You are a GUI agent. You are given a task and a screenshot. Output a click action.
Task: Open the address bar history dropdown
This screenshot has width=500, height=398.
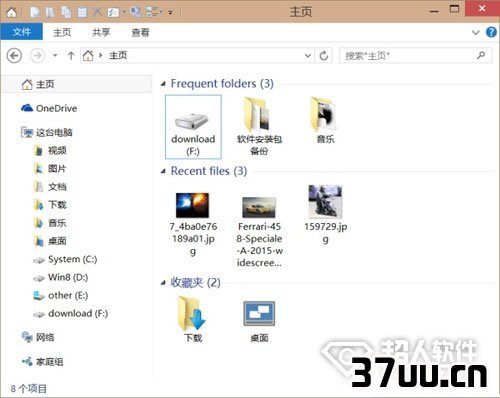tap(308, 56)
